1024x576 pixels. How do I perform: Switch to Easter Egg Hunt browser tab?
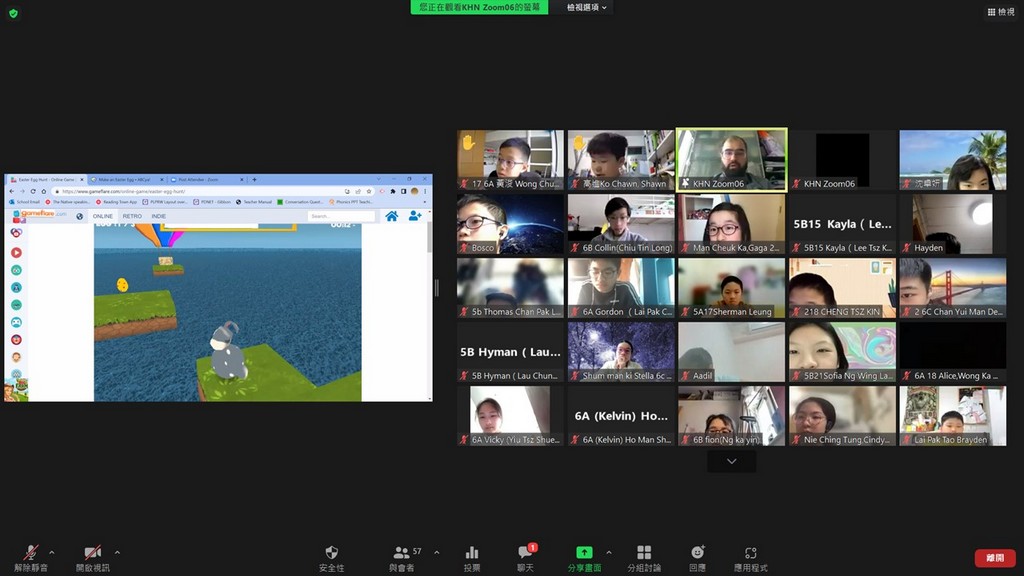(x=46, y=179)
